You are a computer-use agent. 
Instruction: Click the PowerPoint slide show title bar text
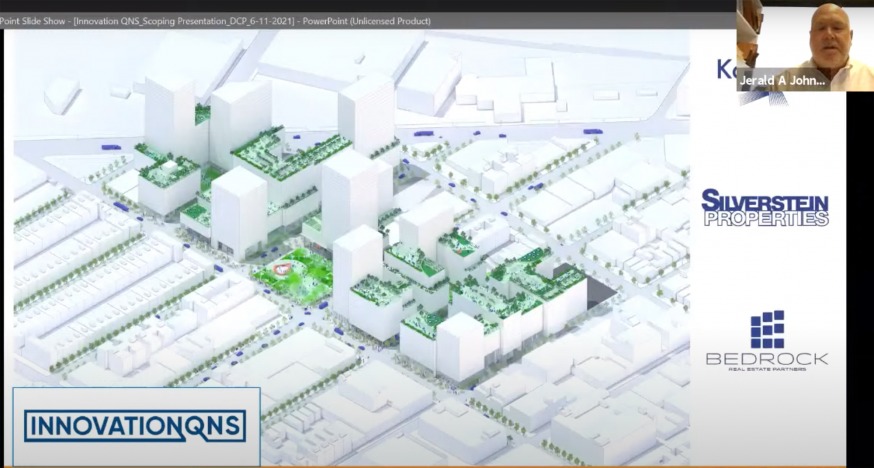click(215, 21)
